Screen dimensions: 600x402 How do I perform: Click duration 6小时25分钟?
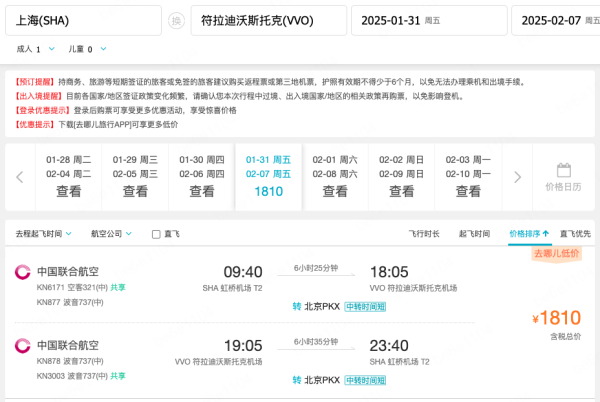click(x=316, y=268)
